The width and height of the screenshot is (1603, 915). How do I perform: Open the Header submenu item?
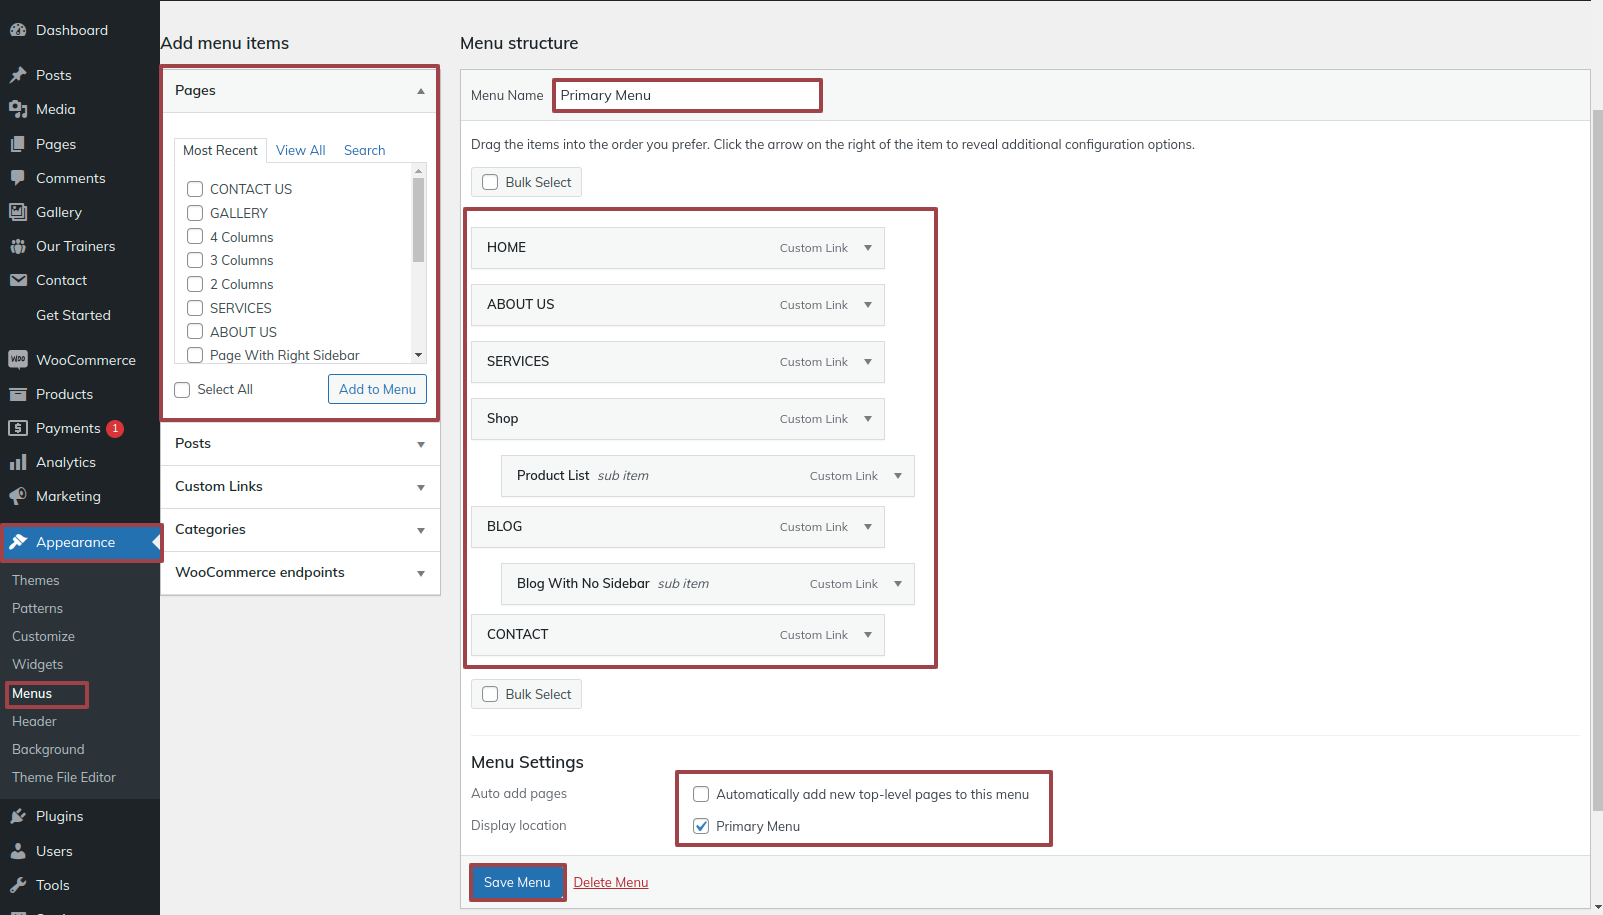click(x=34, y=721)
